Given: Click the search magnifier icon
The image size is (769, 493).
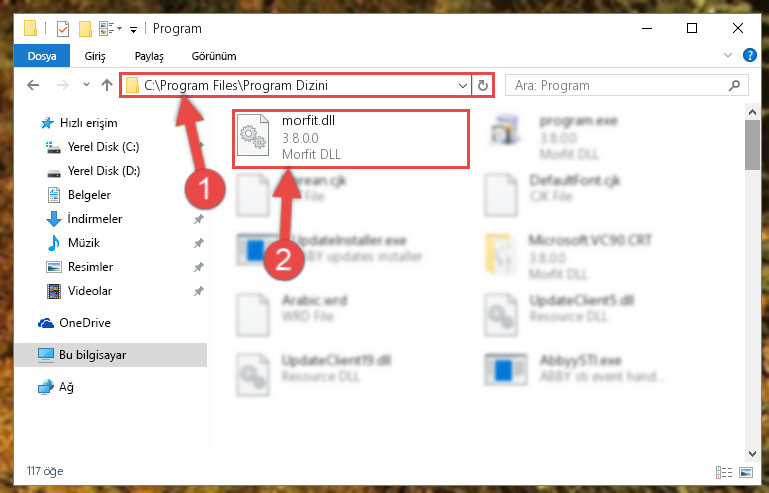Looking at the screenshot, I should pyautogui.click(x=734, y=86).
